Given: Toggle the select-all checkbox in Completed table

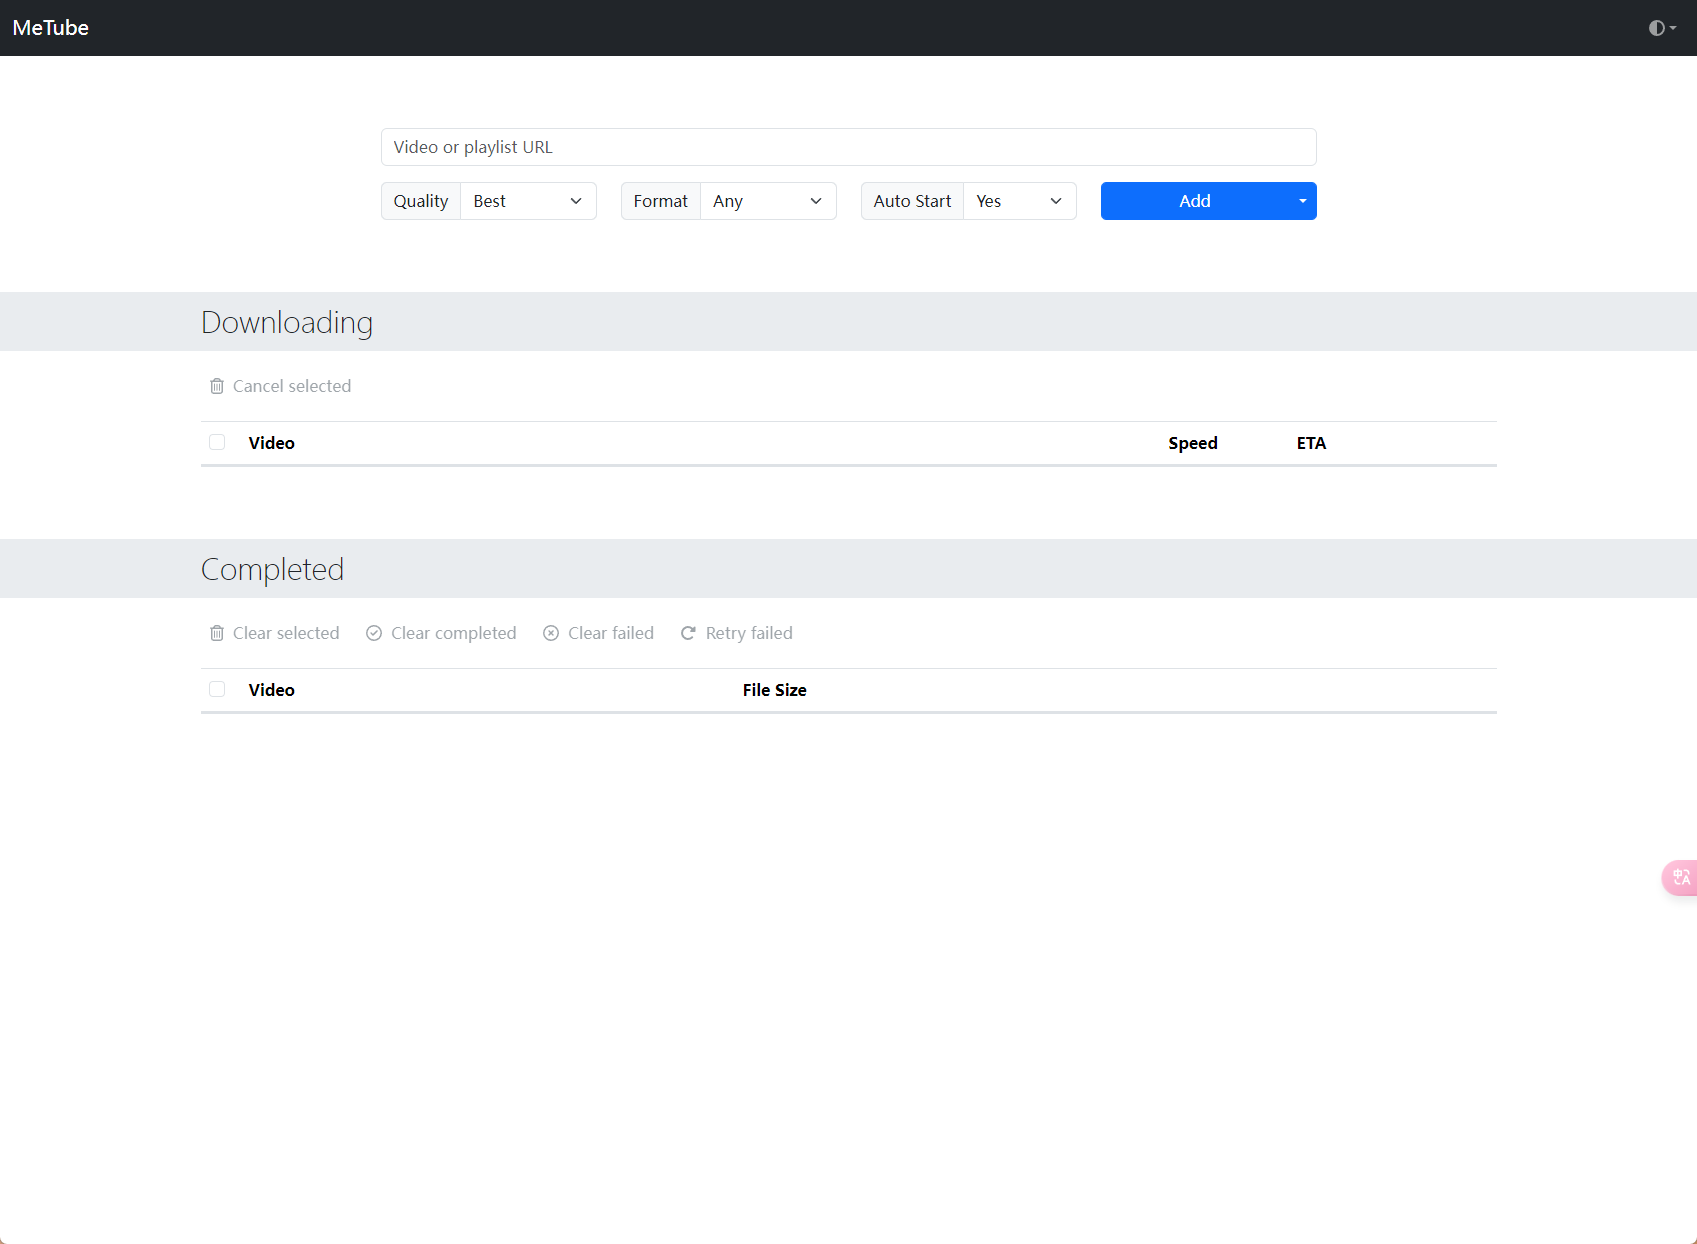Looking at the screenshot, I should pos(217,689).
